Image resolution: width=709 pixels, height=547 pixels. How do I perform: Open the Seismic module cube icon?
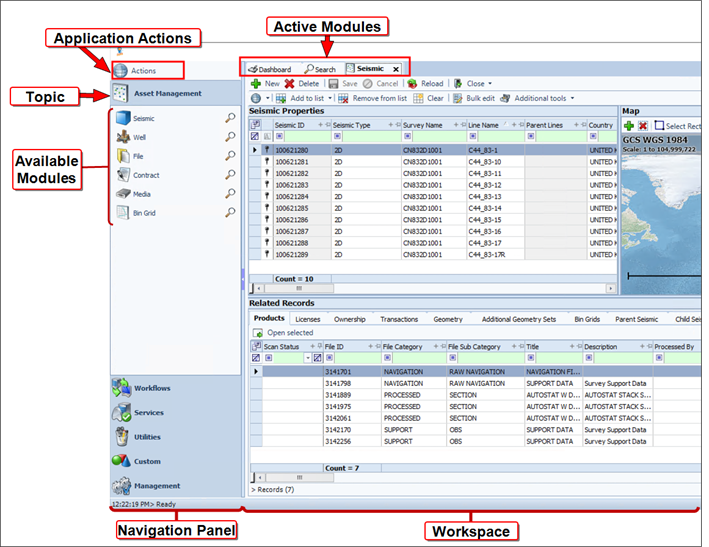tap(123, 118)
